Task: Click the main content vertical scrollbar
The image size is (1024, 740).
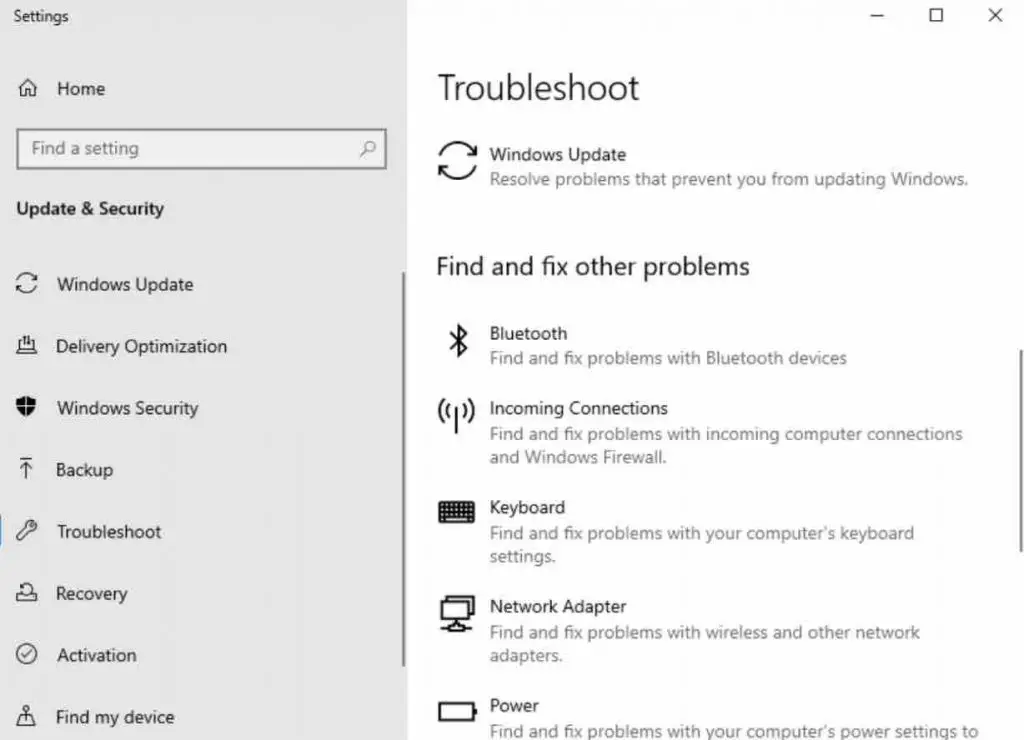Action: [x=1020, y=450]
